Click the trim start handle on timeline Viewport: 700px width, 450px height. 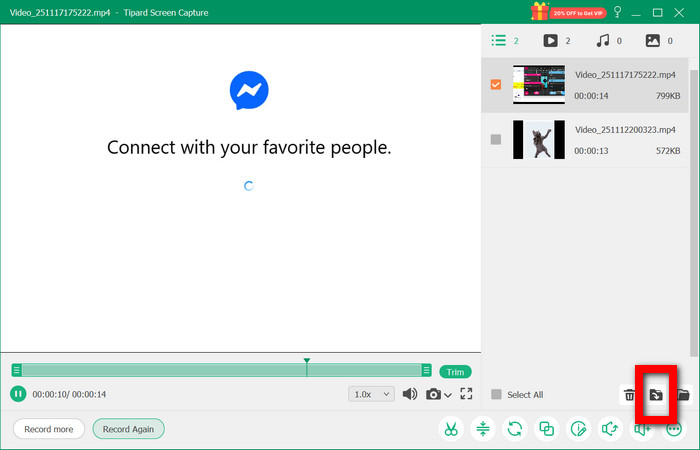(17, 370)
